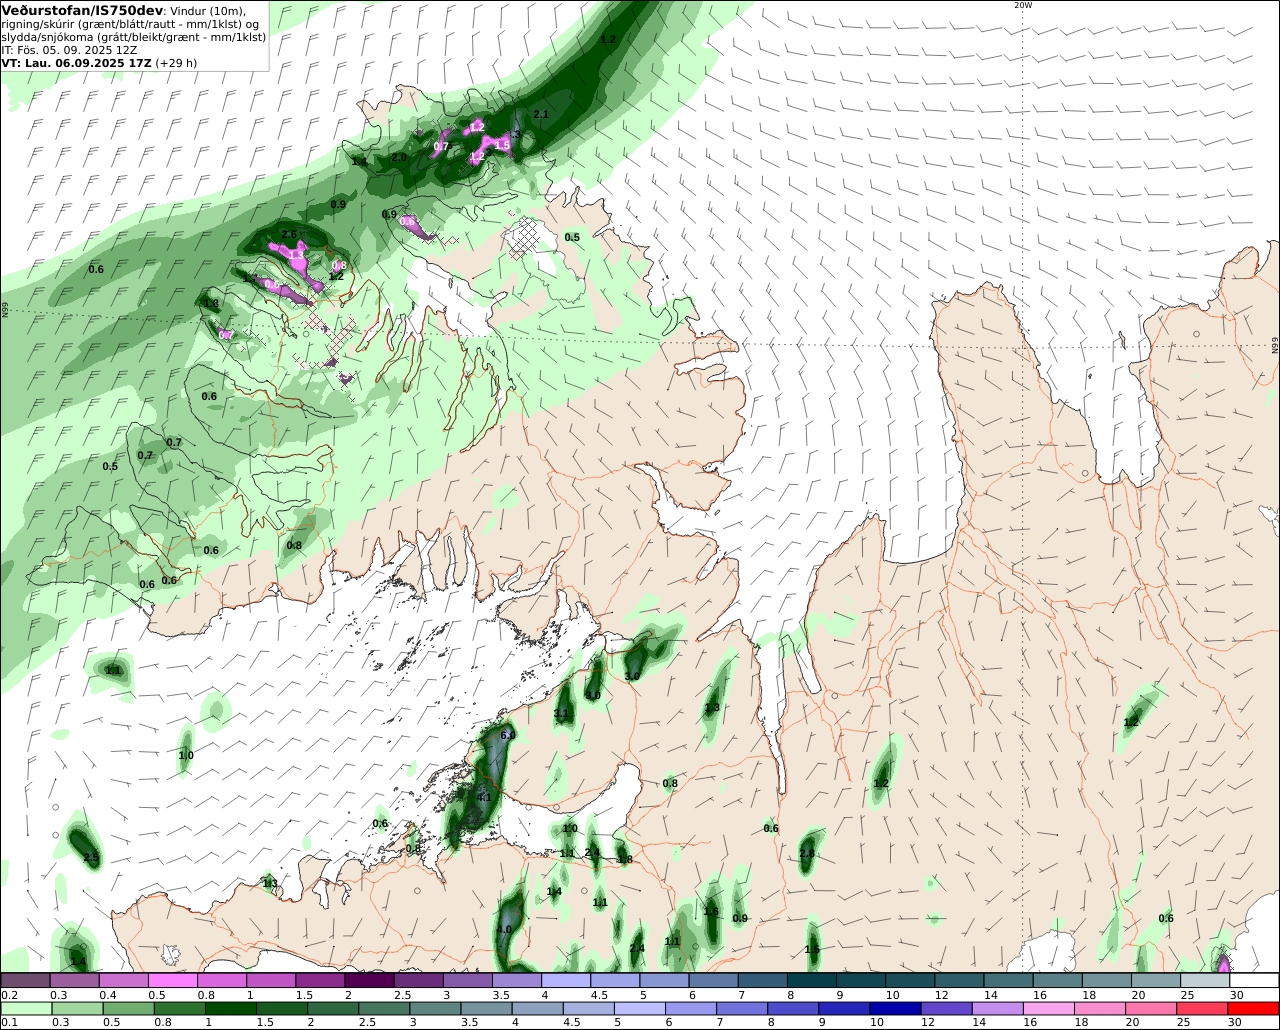Click the pink snow patch labelled 1.5
1280x1030 pixels.
[499, 145]
